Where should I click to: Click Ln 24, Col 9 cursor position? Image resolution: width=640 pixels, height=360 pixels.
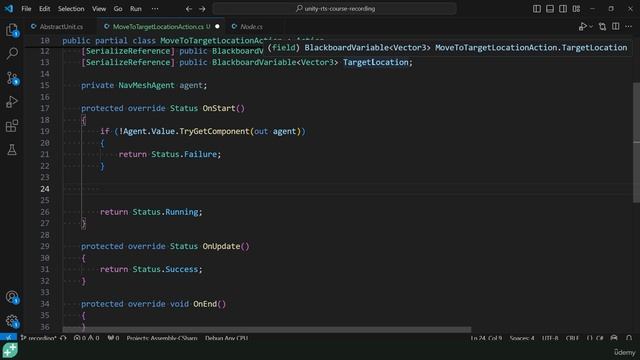coord(486,338)
